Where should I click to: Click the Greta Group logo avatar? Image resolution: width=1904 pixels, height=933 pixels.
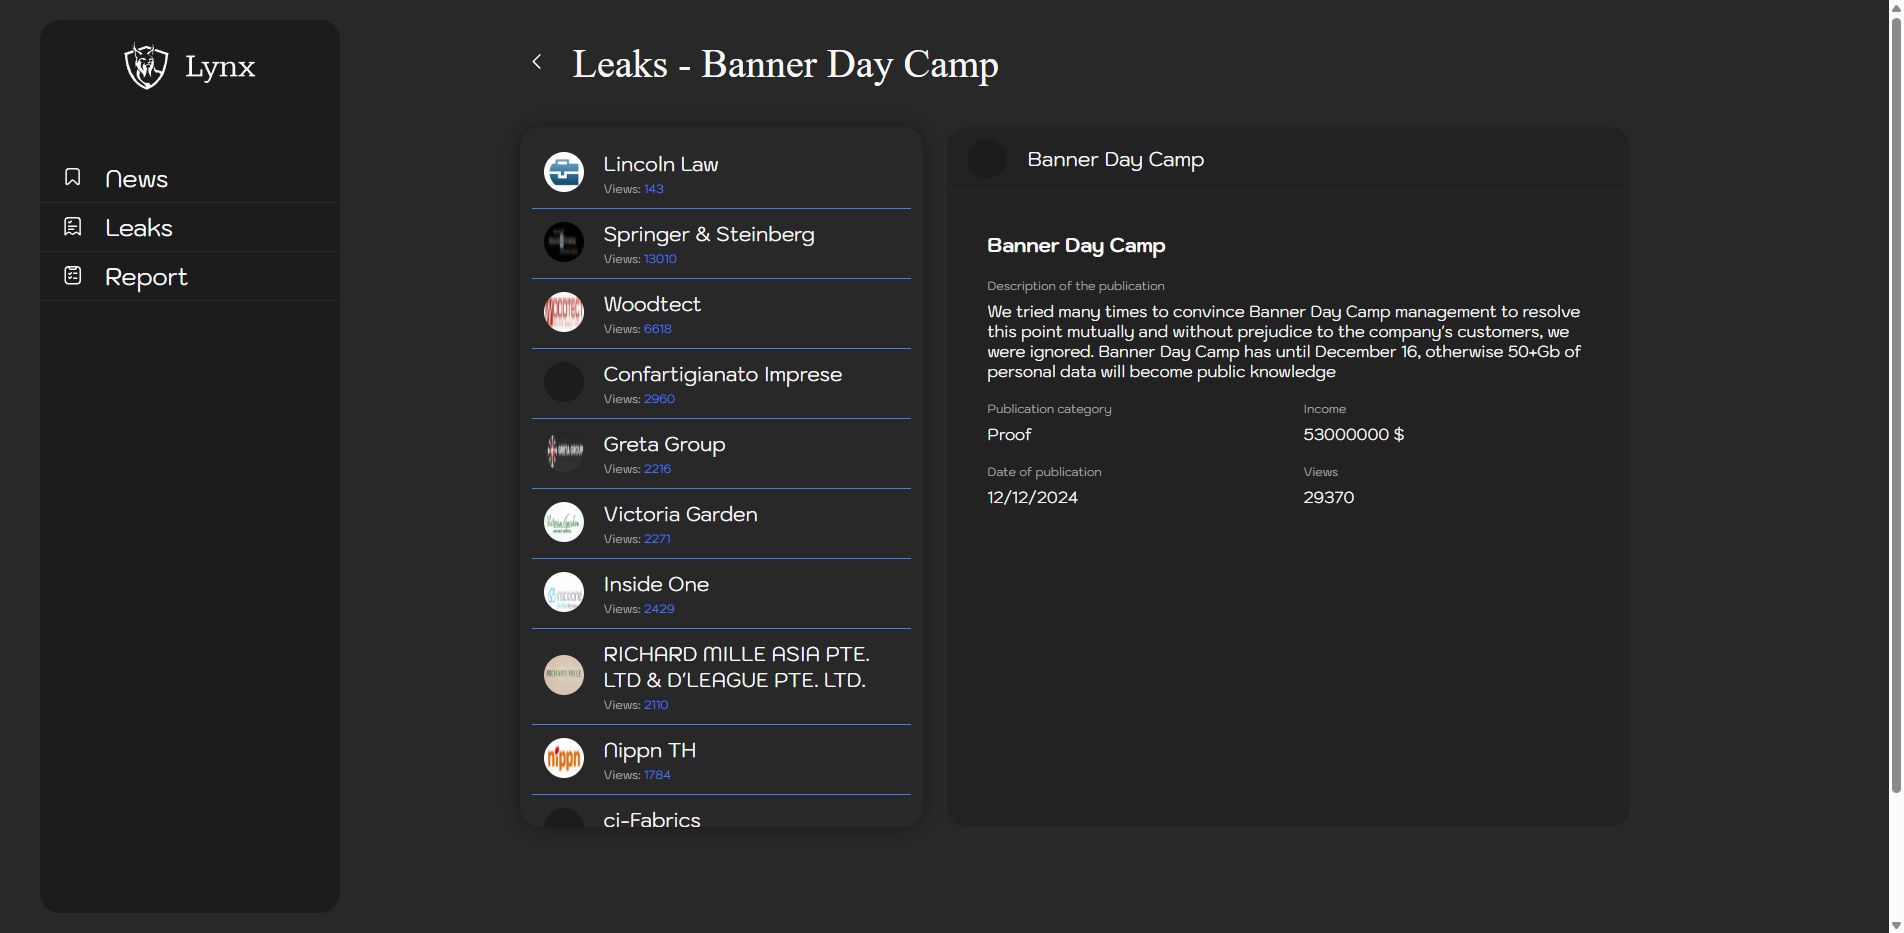coord(563,452)
